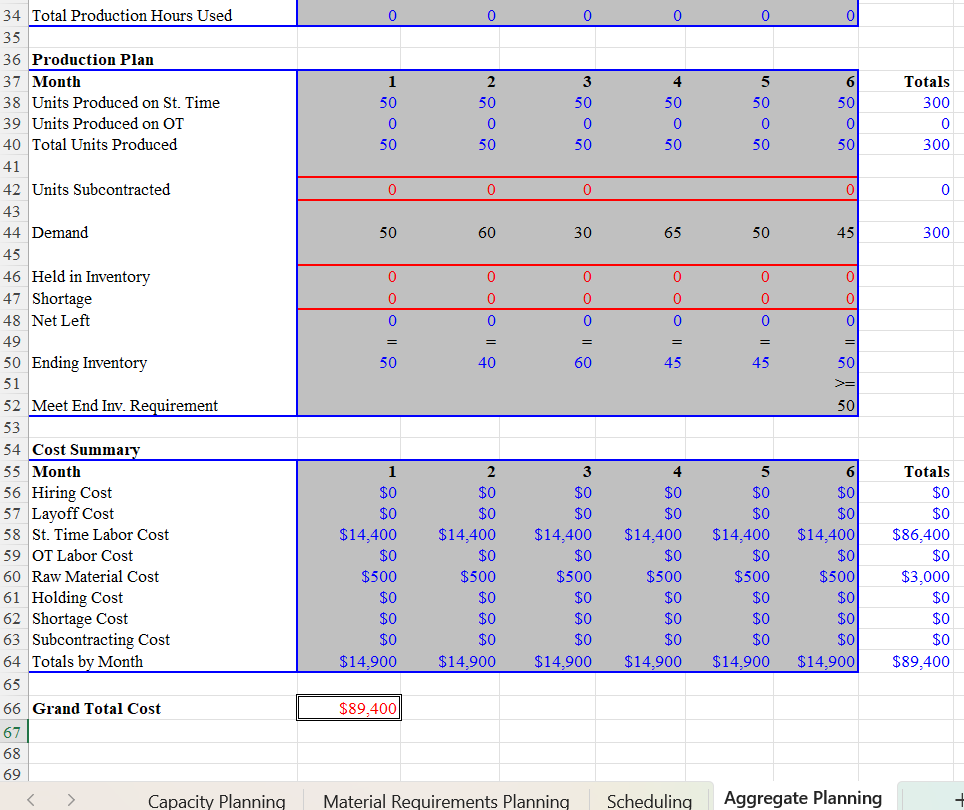The height and width of the screenshot is (810, 964).
Task: Select the Grand Total Cost value $89,400
Action: 349,708
